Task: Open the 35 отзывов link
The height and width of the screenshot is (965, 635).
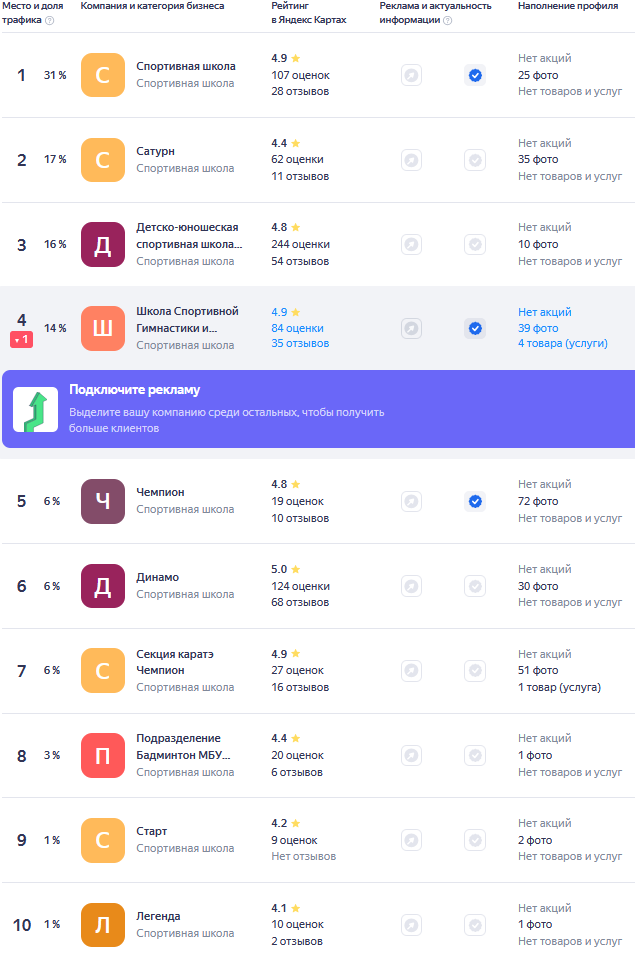Action: [x=300, y=343]
